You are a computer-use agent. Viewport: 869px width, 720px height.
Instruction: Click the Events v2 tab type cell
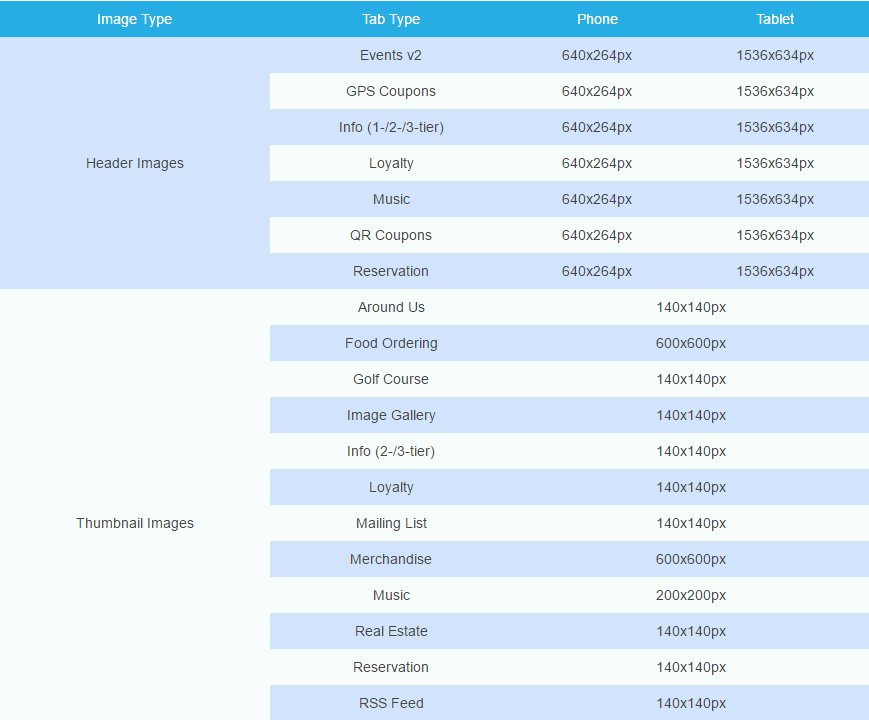[391, 55]
